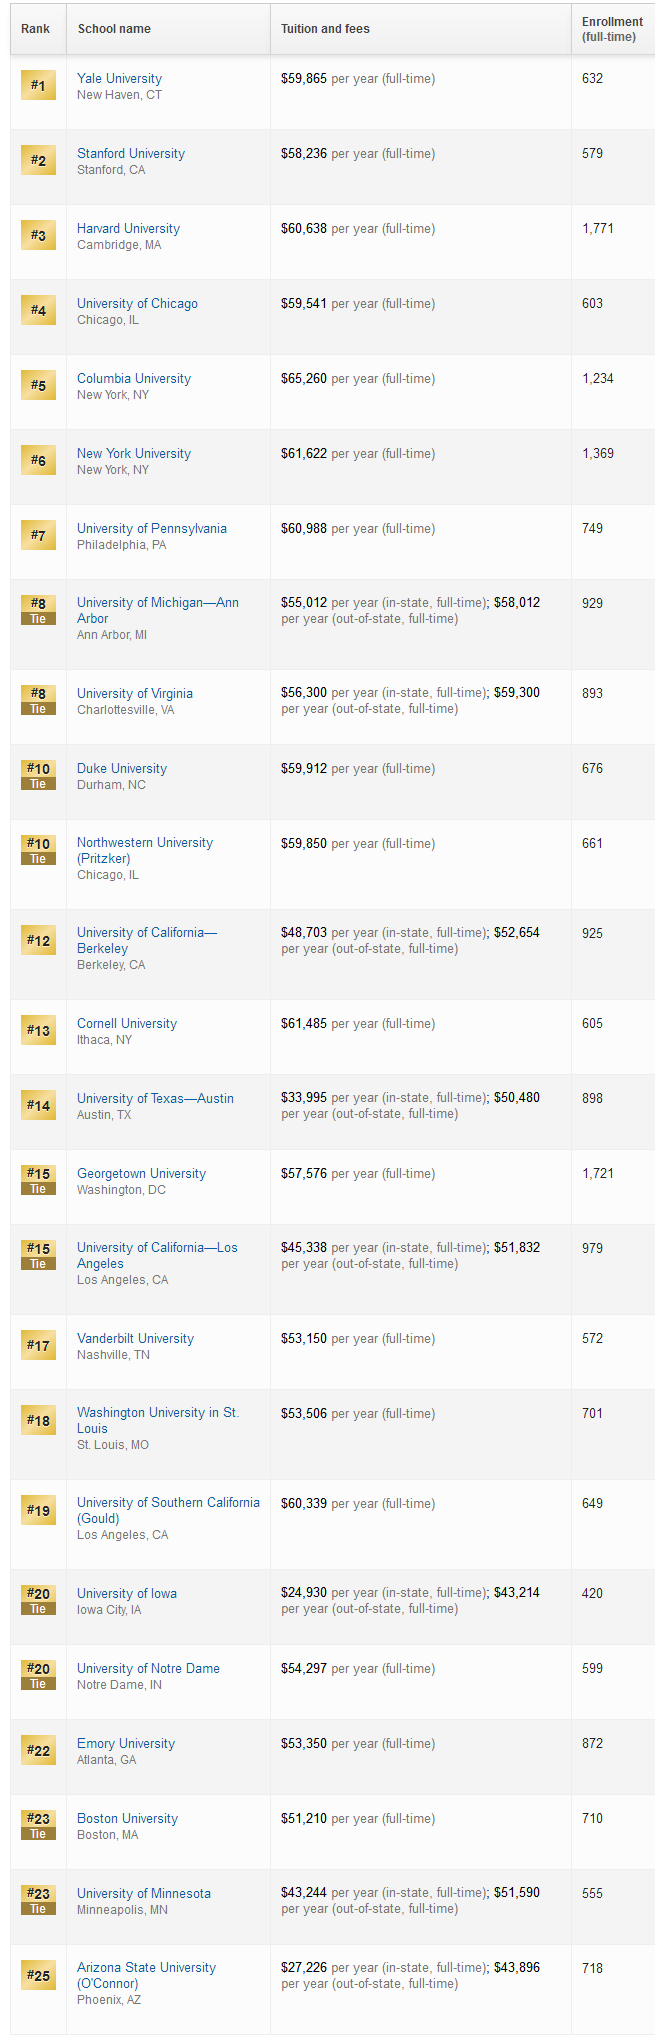Click the #25 rank badge
This screenshot has height=2038, width=655.
click(x=38, y=1975)
